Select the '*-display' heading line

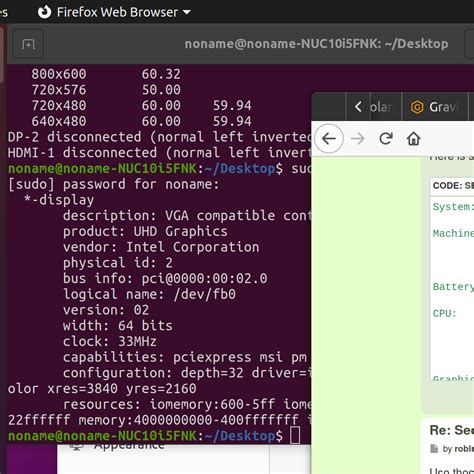click(59, 200)
